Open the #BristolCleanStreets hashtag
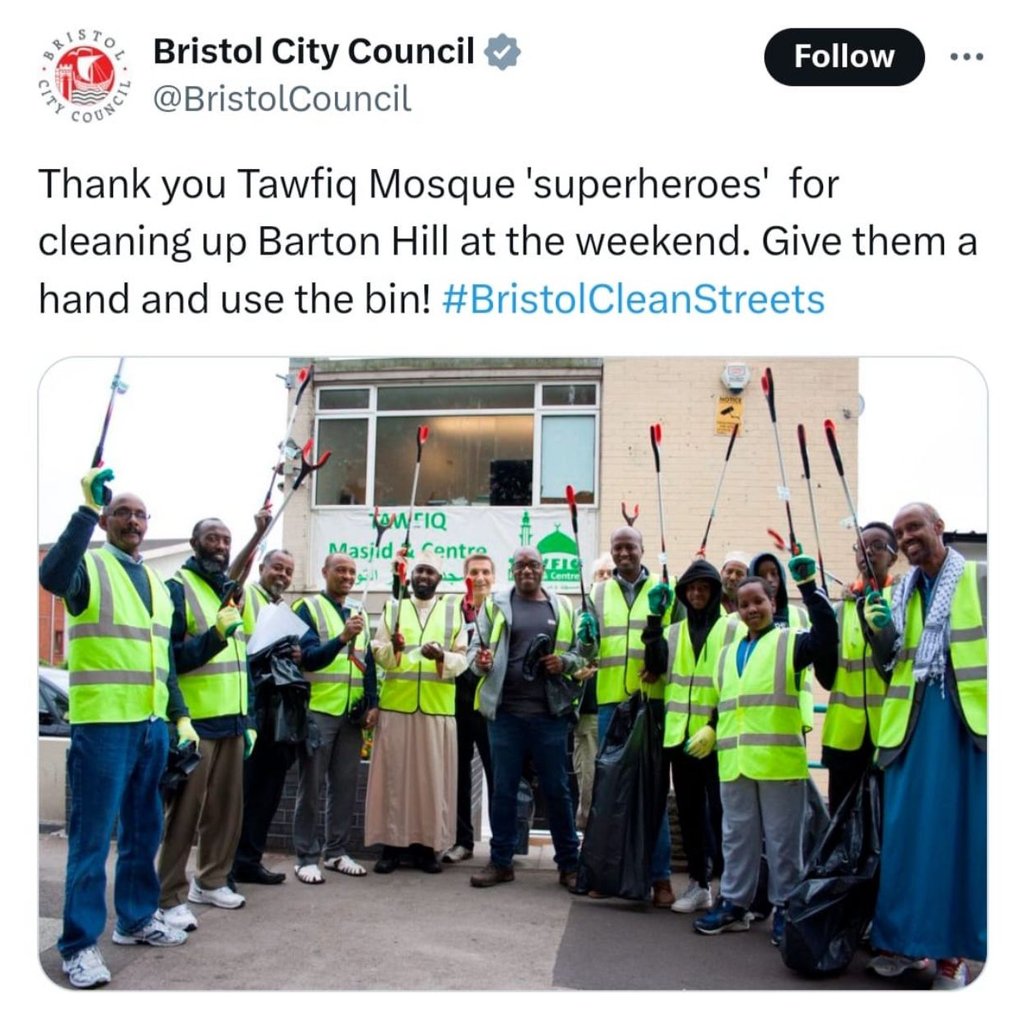The width and height of the screenshot is (1024, 1009). (633, 299)
